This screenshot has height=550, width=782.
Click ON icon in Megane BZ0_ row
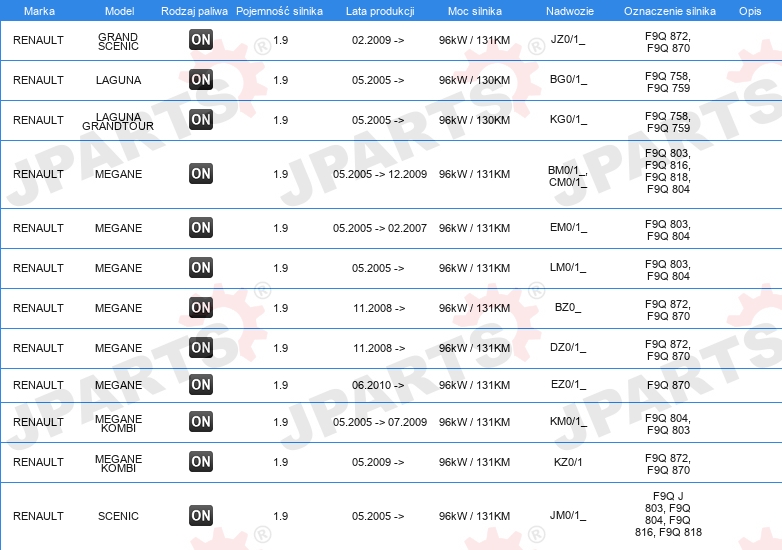tap(201, 308)
